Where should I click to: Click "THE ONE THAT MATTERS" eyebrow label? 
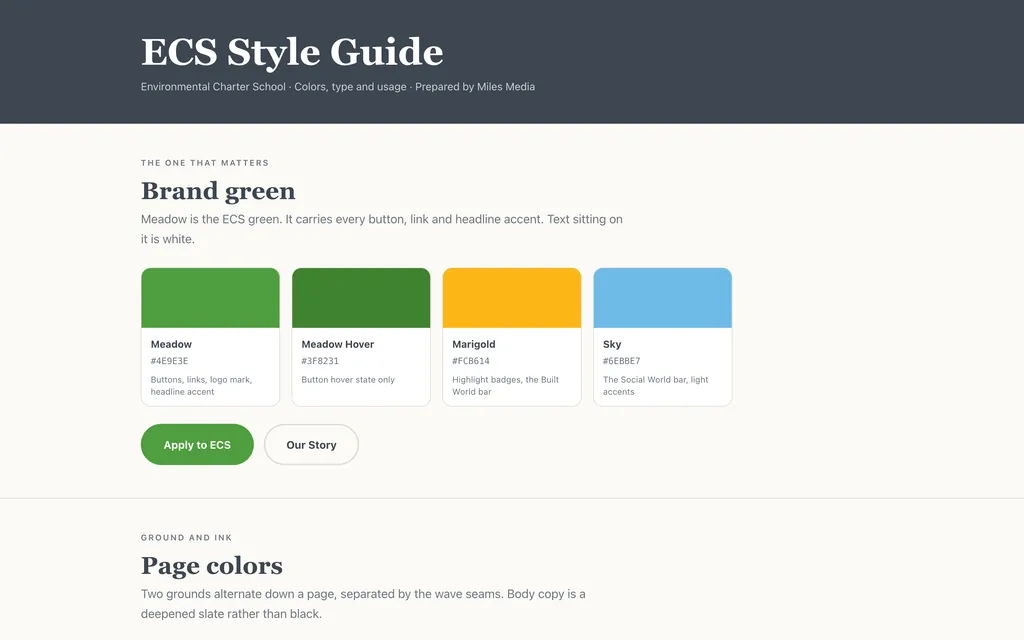pyautogui.click(x=205, y=163)
